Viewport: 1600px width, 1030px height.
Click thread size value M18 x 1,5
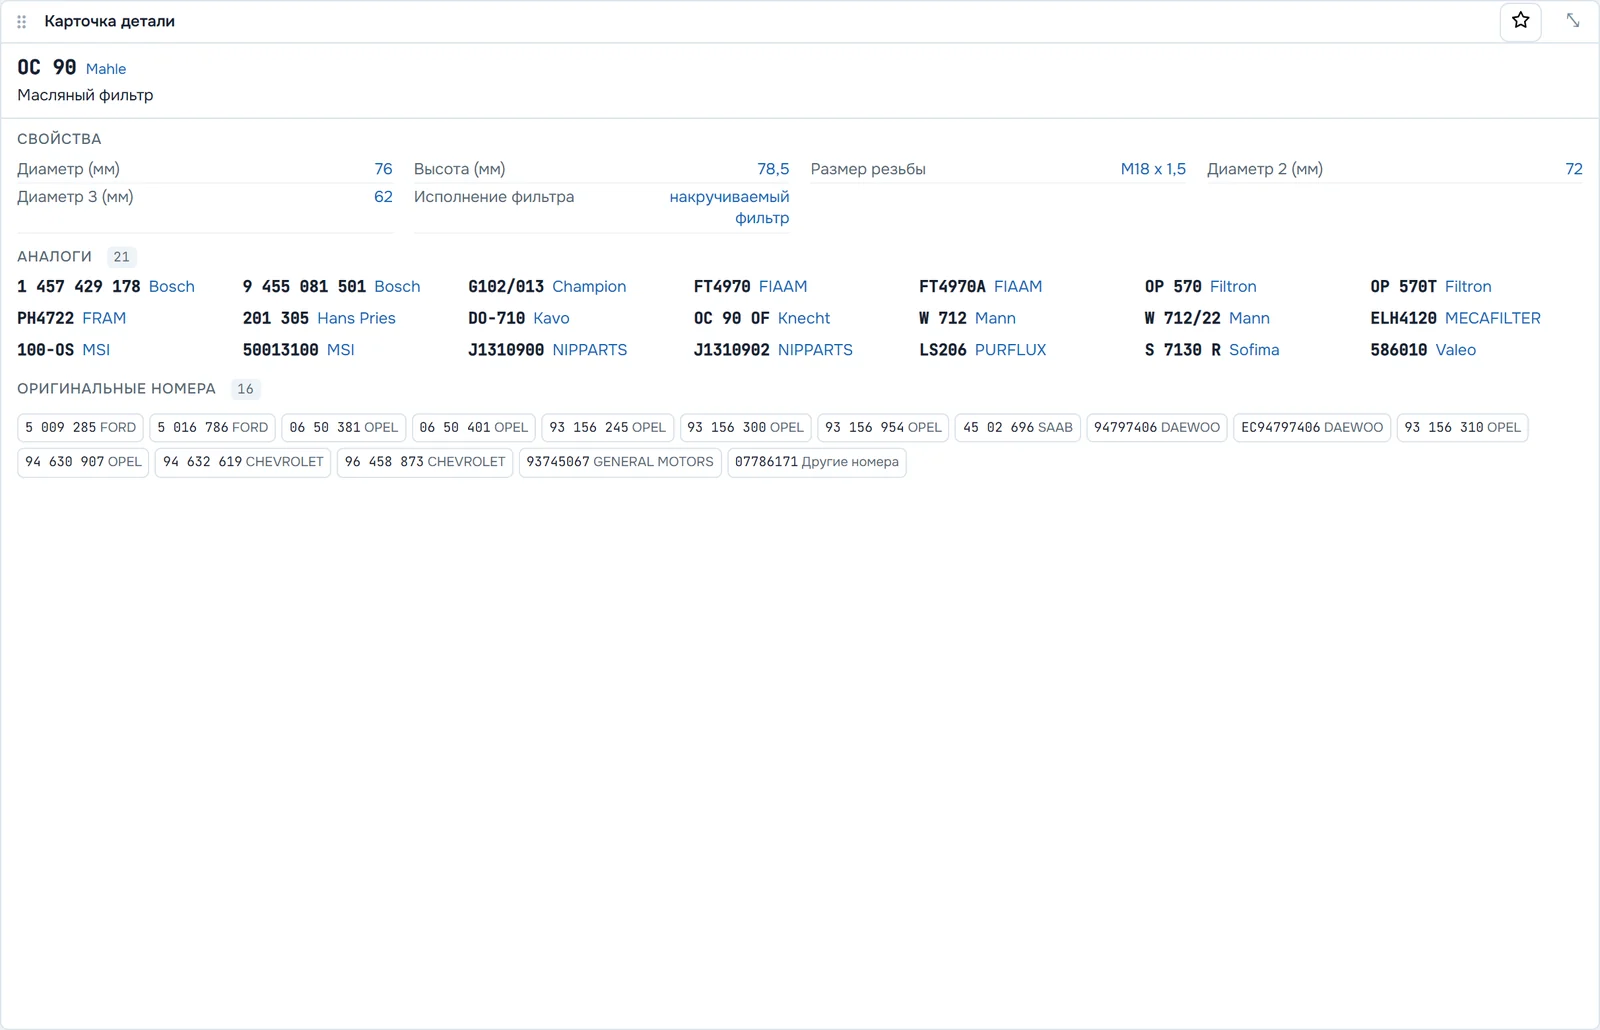click(1153, 169)
